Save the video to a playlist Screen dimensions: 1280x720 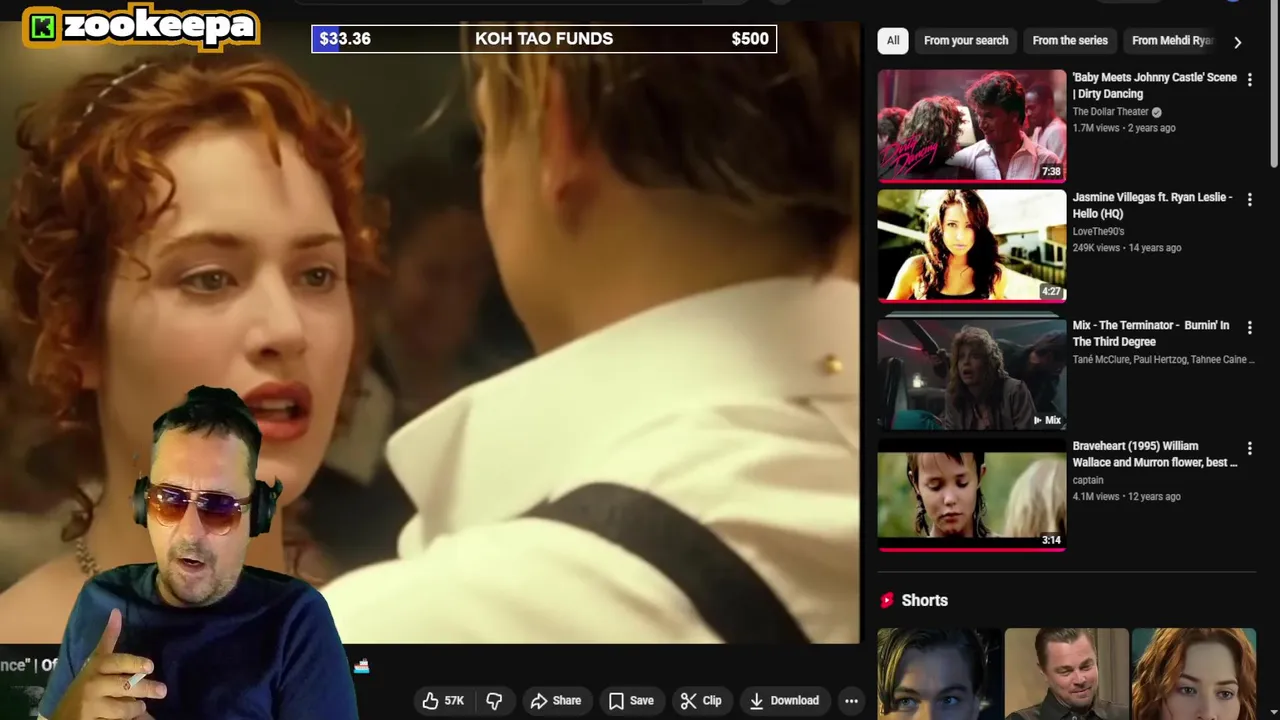(631, 701)
